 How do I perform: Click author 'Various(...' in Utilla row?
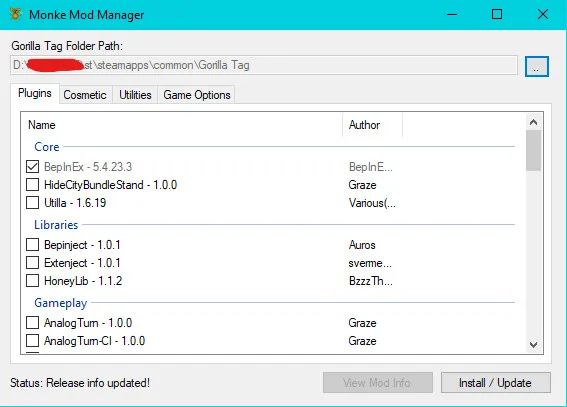pos(372,203)
